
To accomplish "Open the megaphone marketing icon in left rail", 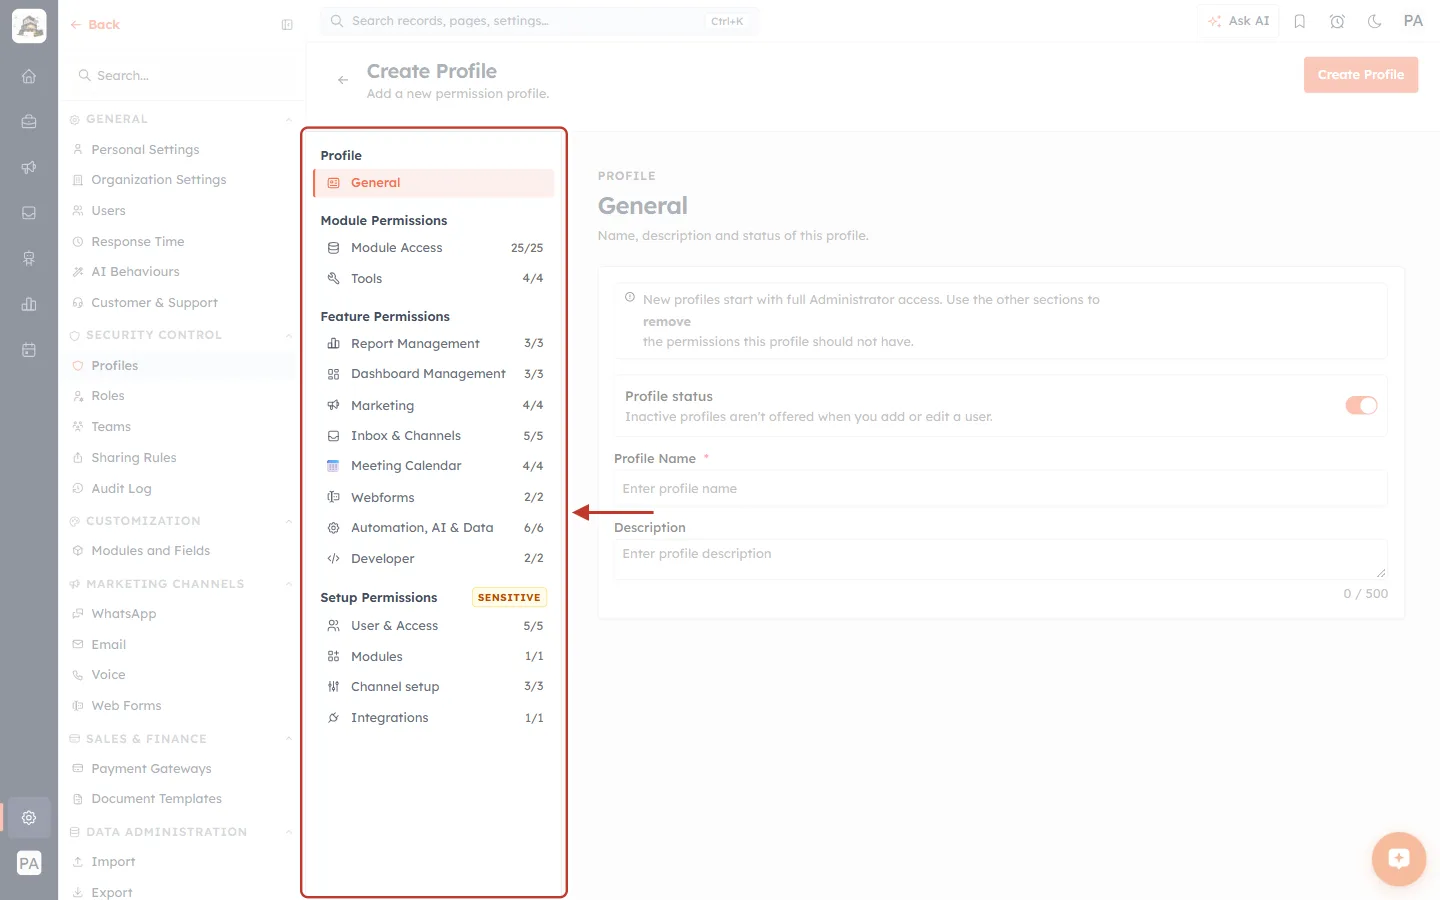I will (x=29, y=167).
